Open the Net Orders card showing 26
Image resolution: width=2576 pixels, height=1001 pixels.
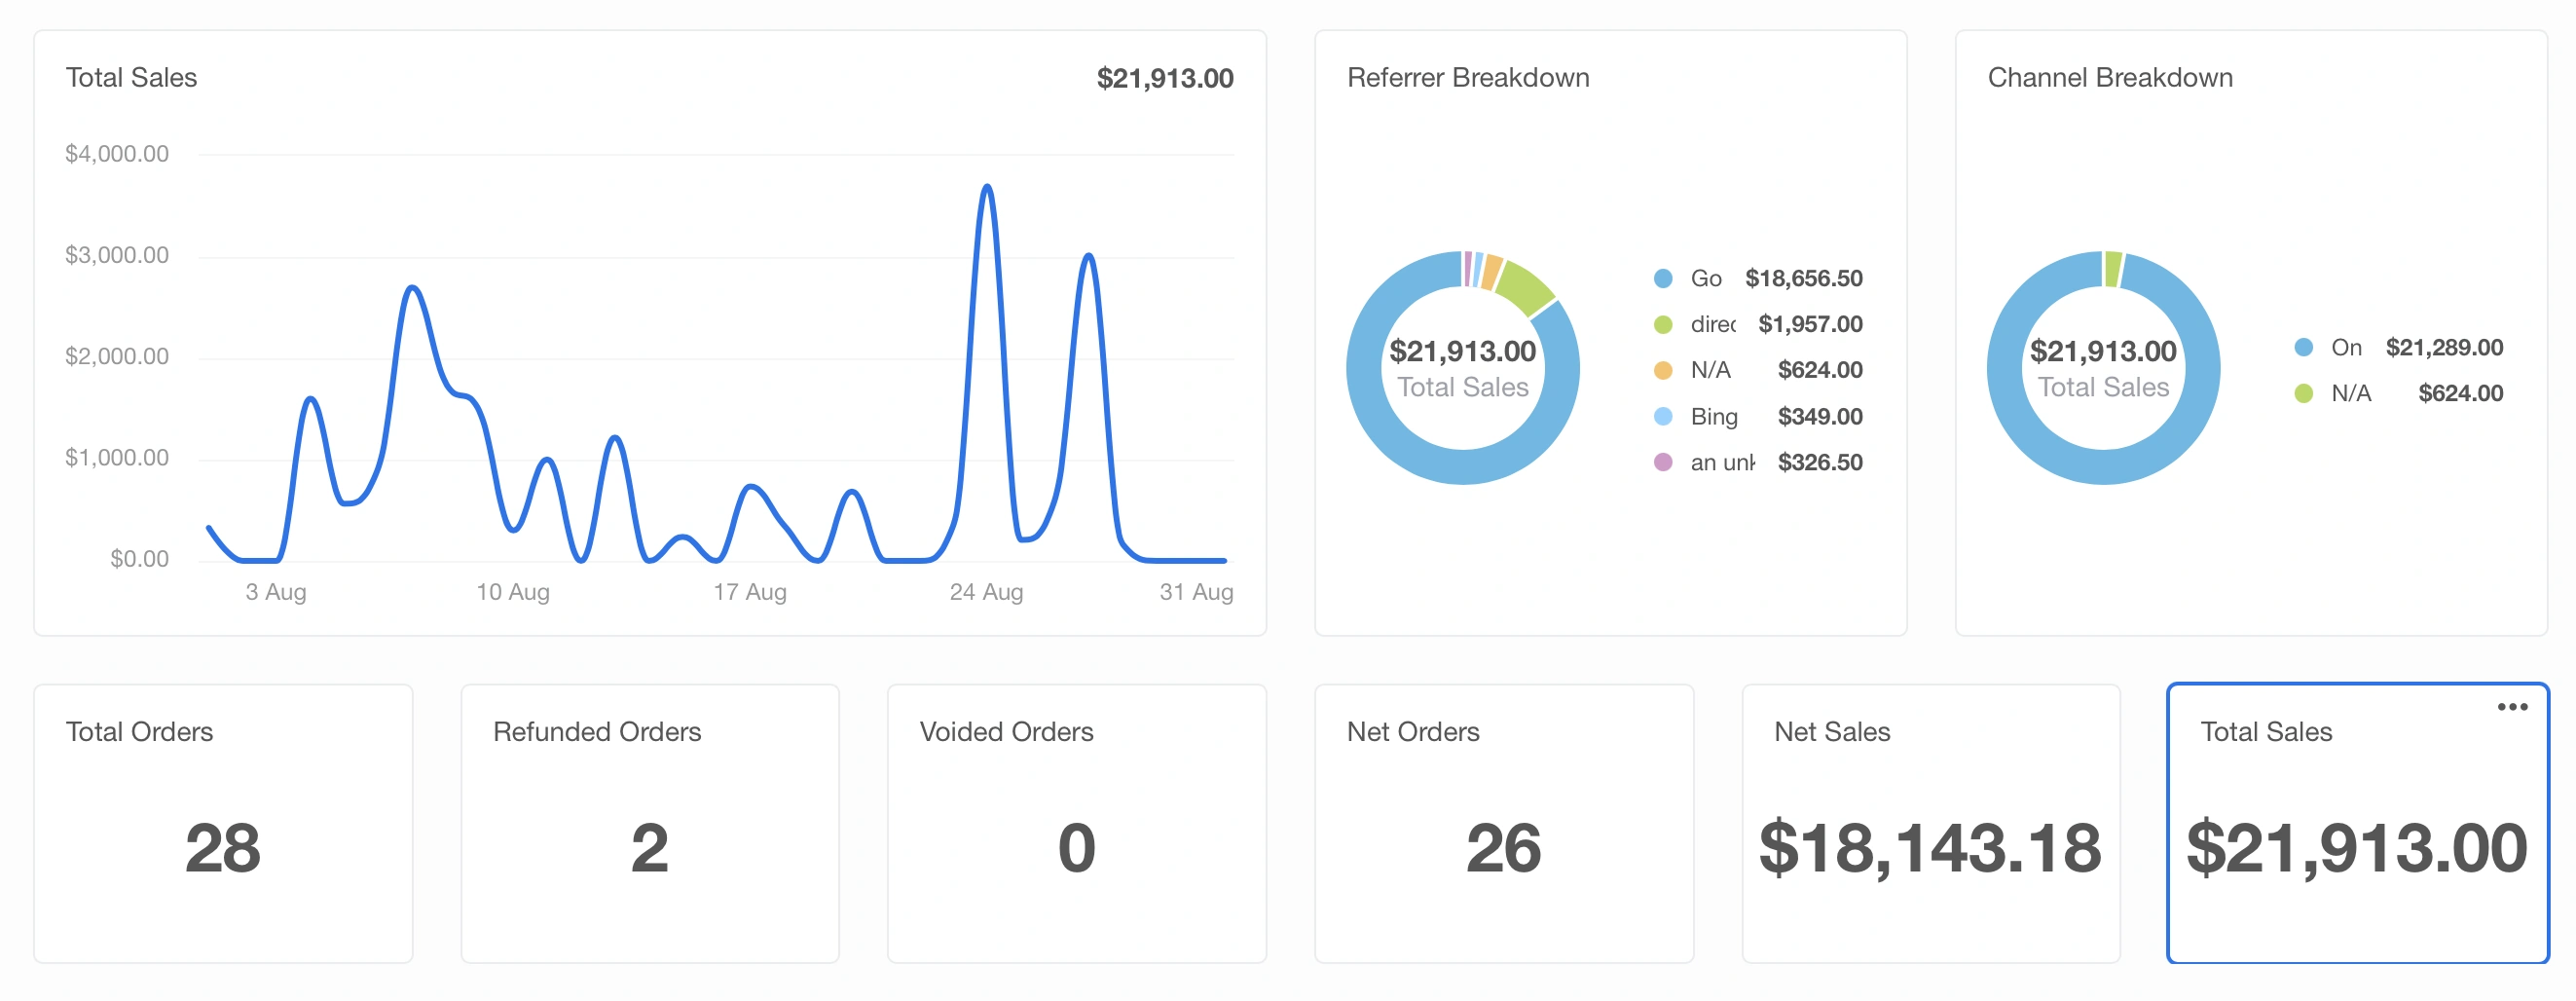[x=1504, y=824]
